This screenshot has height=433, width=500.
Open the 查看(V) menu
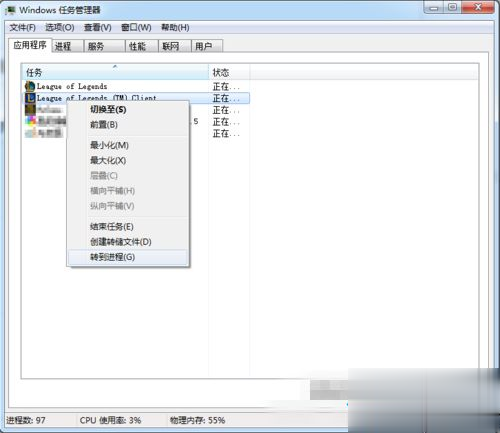pos(98,27)
